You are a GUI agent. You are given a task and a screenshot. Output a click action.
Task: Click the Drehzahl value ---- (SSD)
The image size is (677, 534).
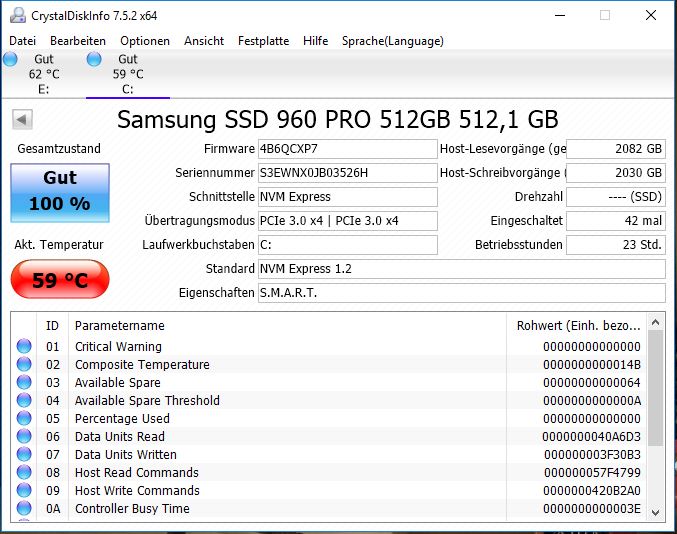point(616,197)
